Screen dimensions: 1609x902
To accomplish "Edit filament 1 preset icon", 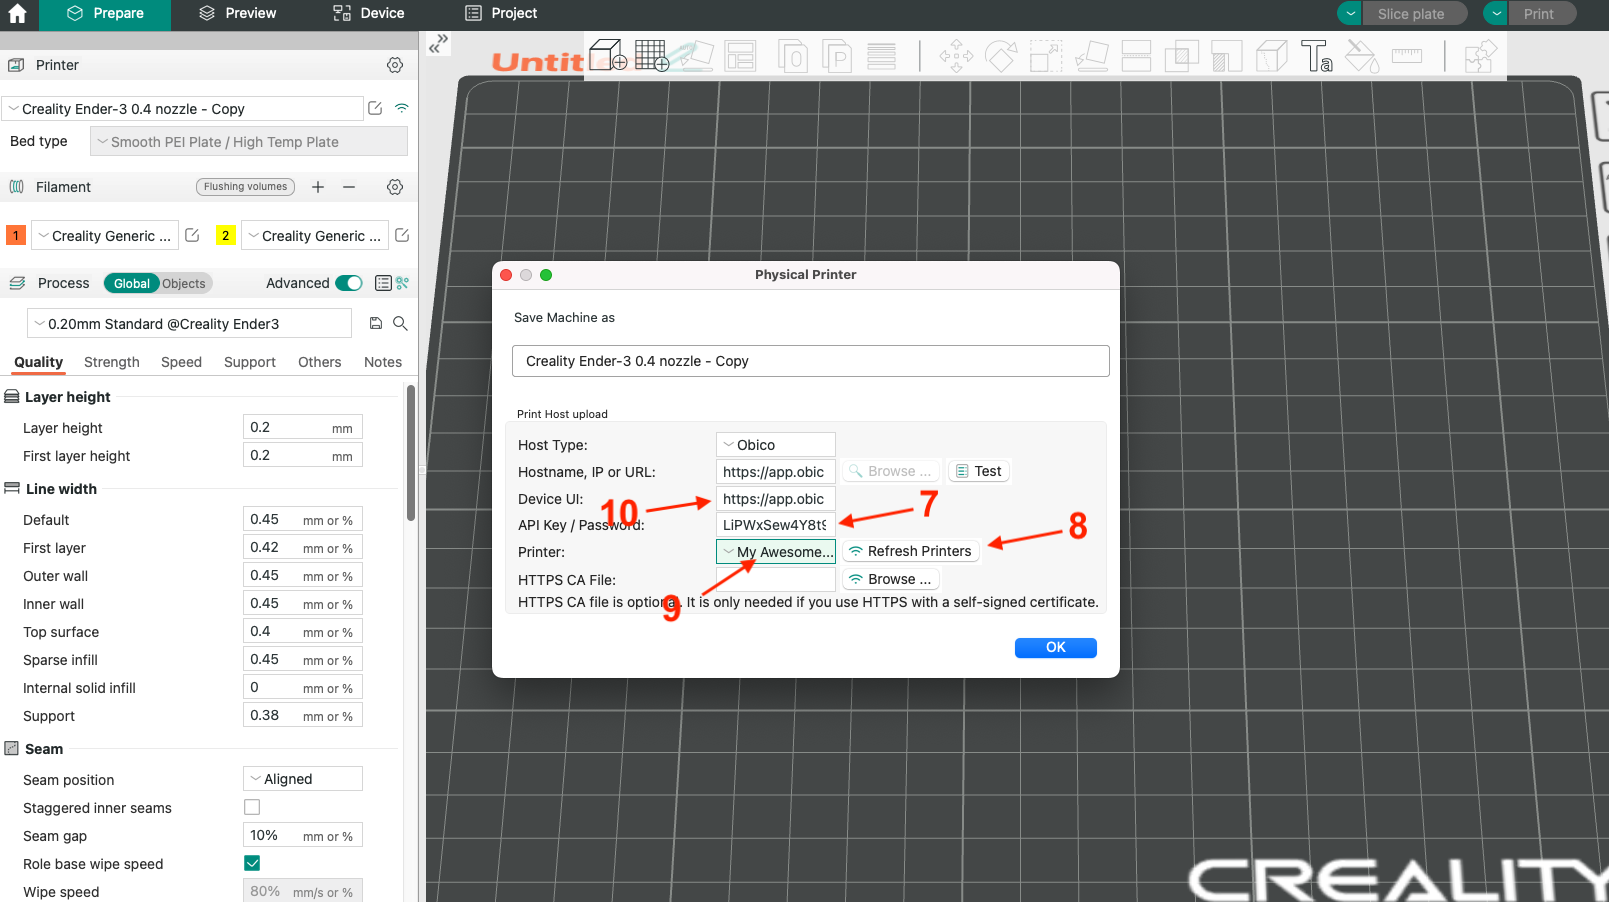I will pos(192,235).
